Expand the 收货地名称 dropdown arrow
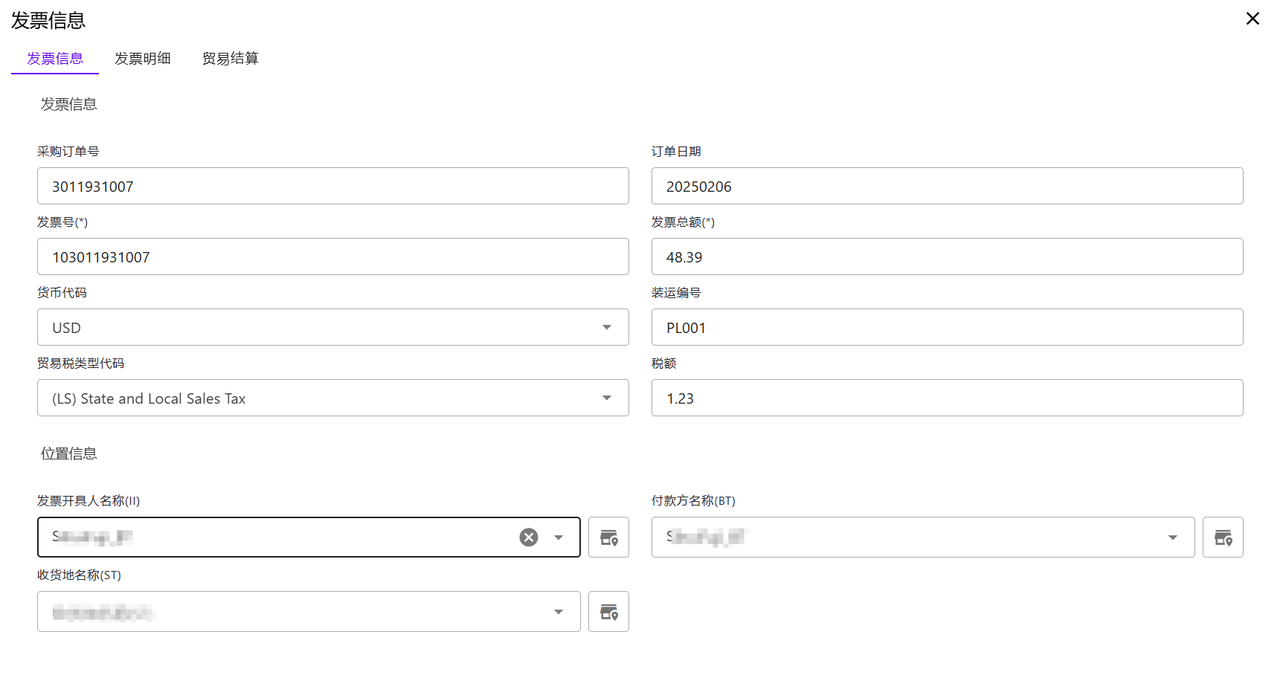Image resolution: width=1280 pixels, height=678 pixels. tap(559, 611)
